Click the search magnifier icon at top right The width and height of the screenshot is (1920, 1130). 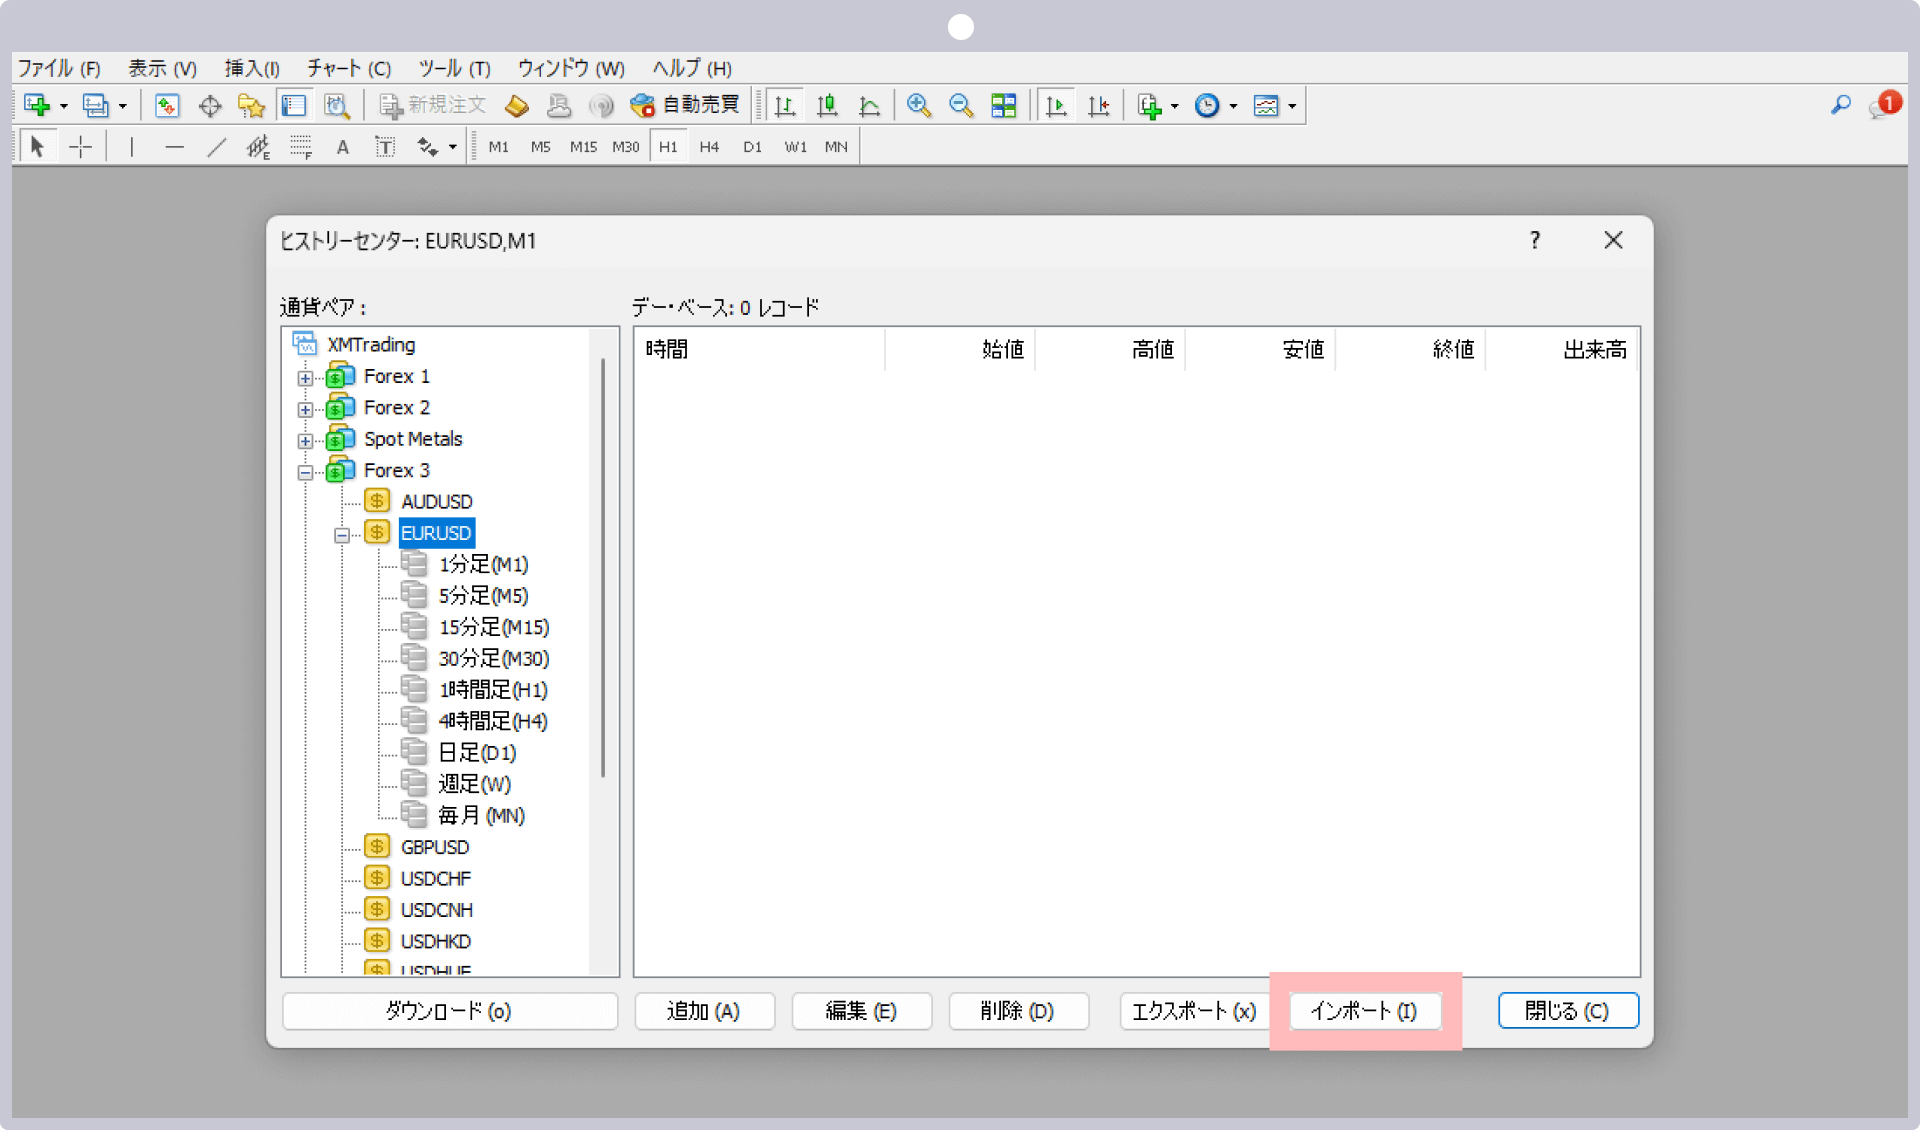tap(1840, 105)
